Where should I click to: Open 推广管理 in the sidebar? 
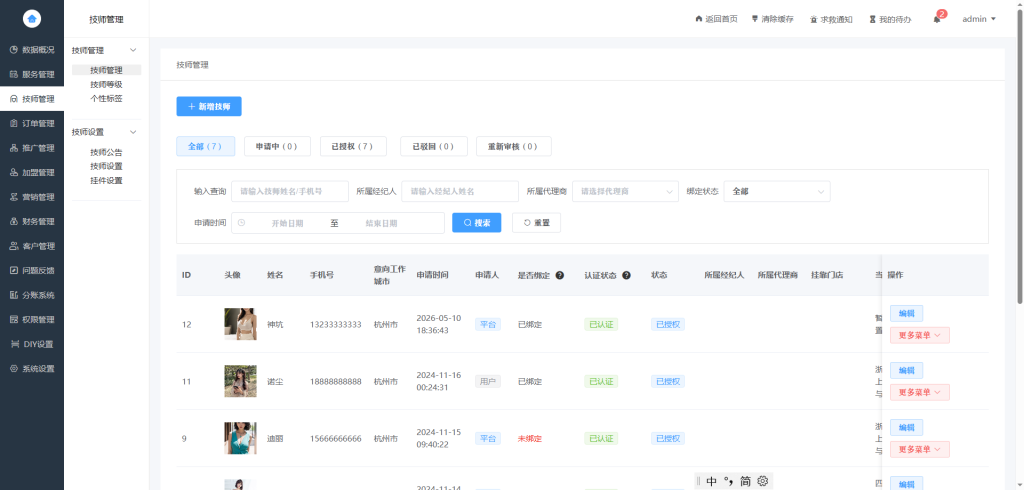(x=32, y=148)
